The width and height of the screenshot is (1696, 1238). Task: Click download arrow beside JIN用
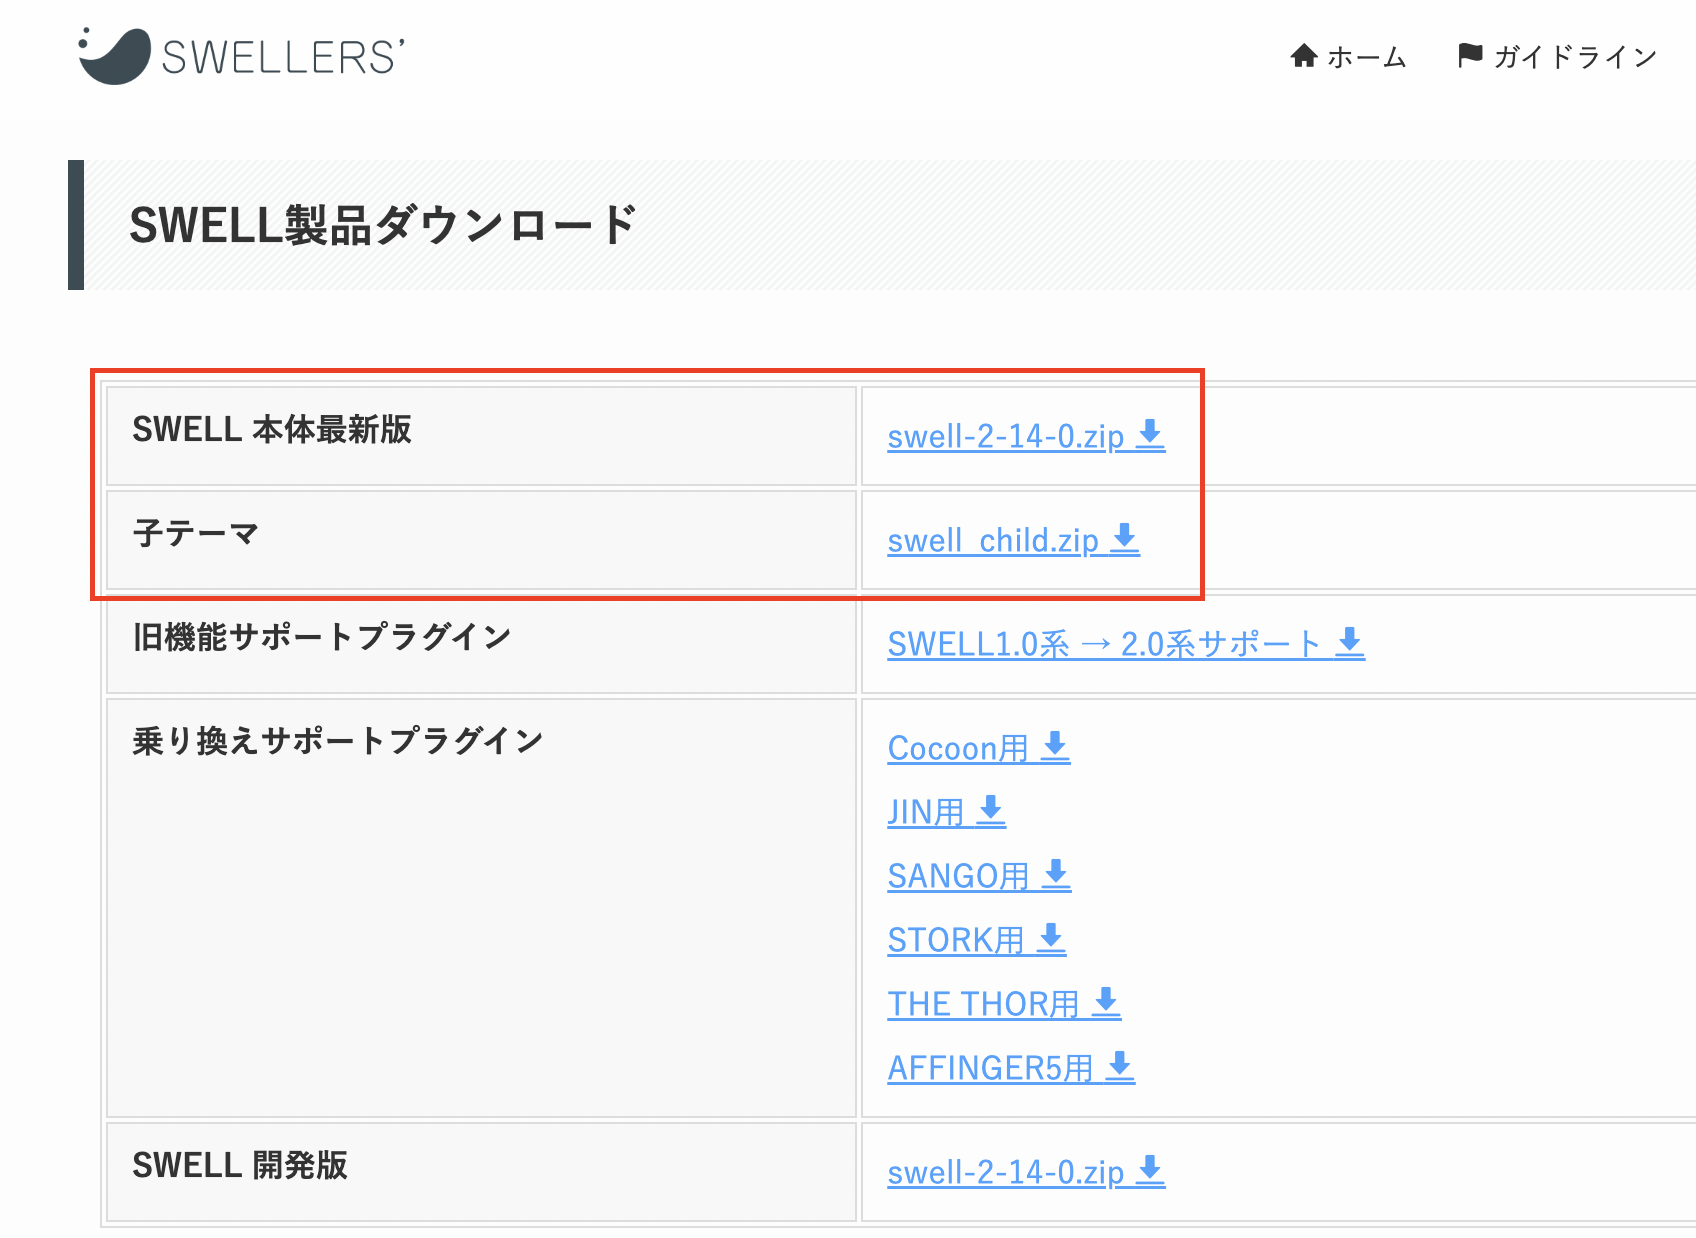click(x=991, y=809)
